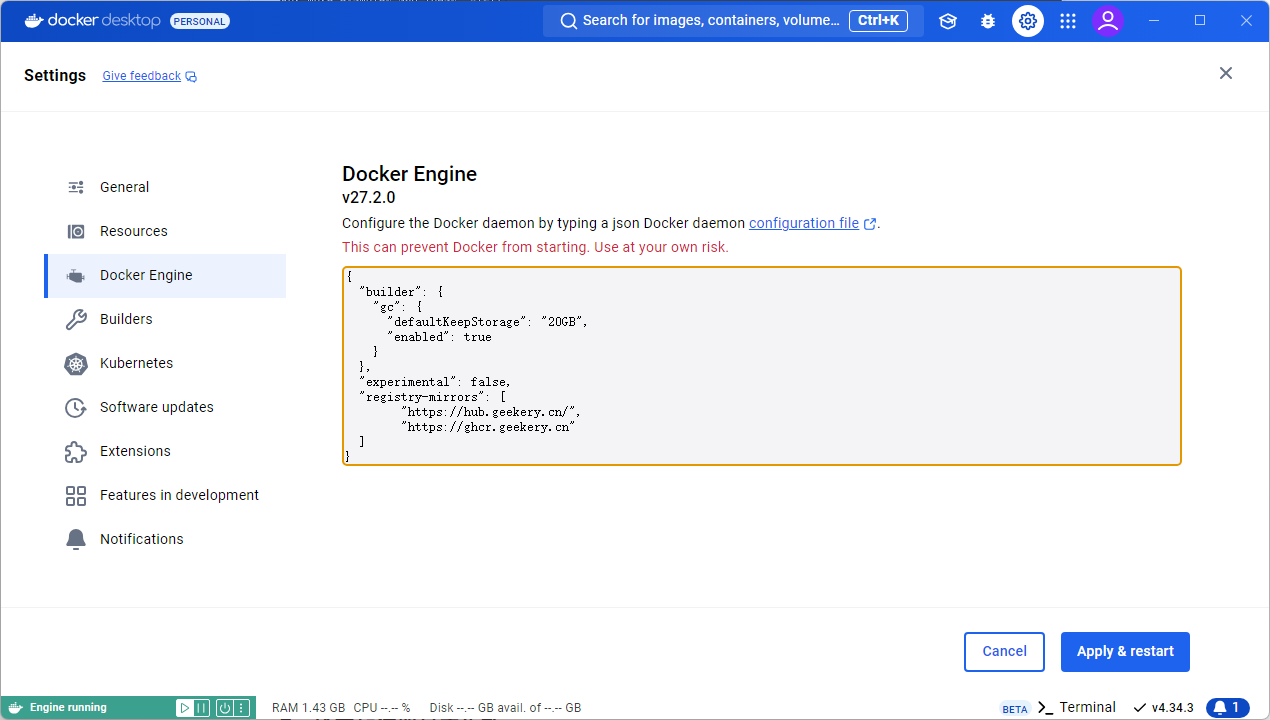Image resolution: width=1270 pixels, height=720 pixels.
Task: Click the Apply & restart button
Action: pos(1125,652)
